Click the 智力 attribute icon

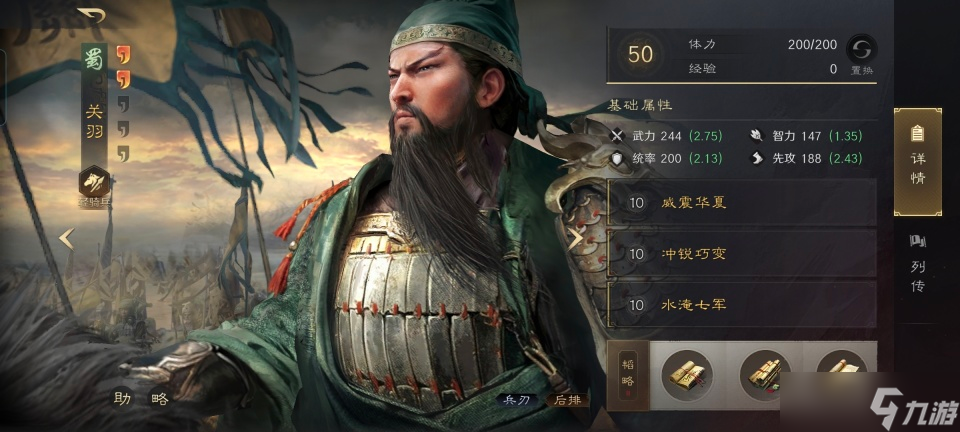(x=756, y=136)
